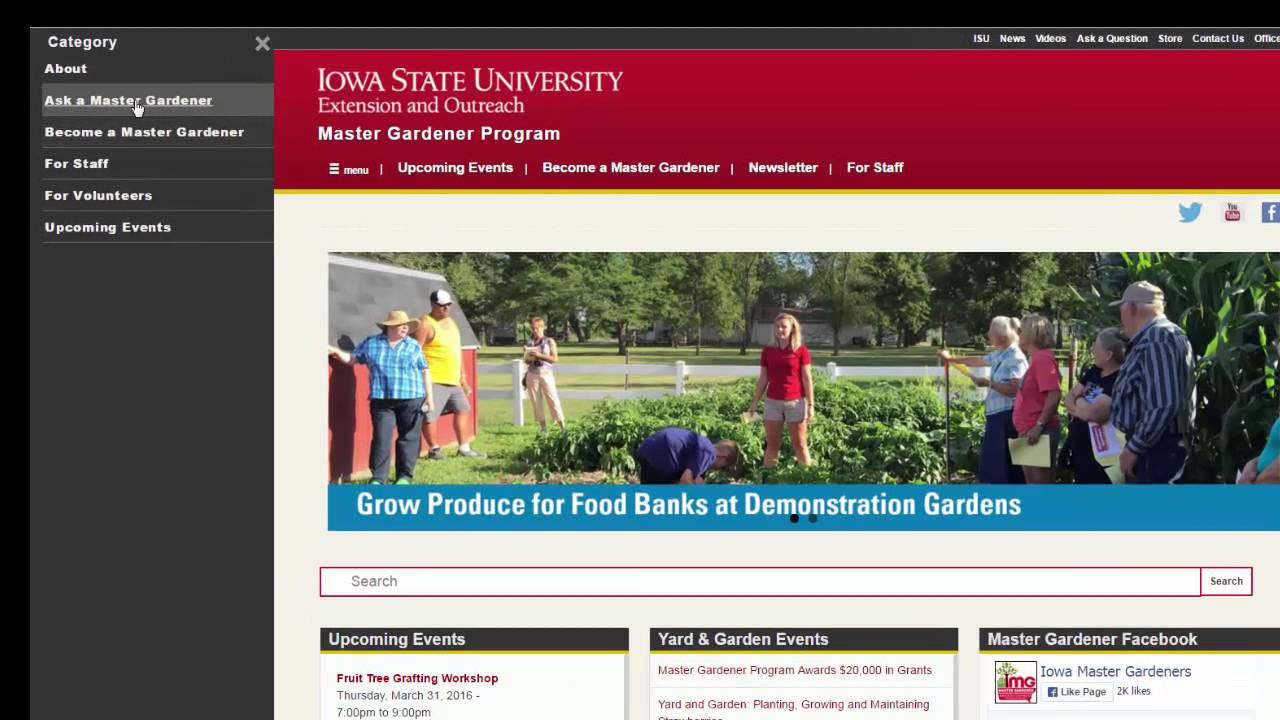This screenshot has width=1280, height=720.
Task: Click in the Search text field
Action: 760,581
